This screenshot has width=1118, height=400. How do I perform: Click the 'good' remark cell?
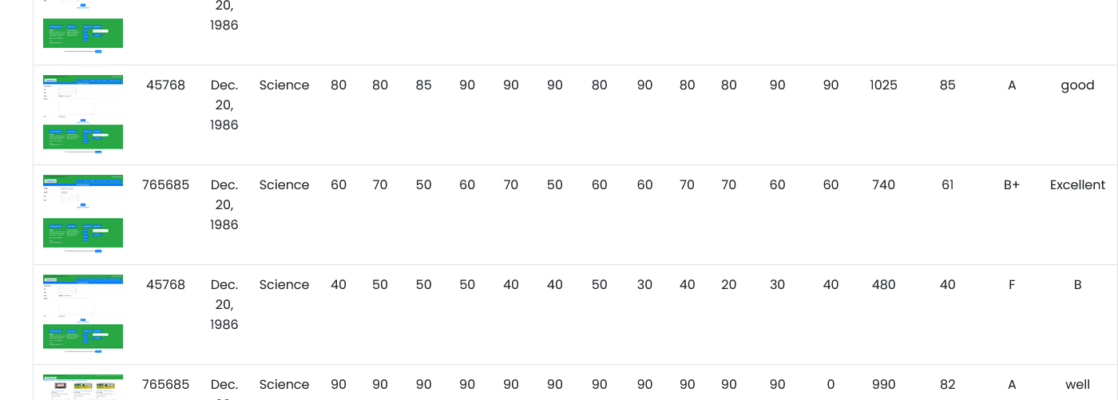pos(1077,86)
